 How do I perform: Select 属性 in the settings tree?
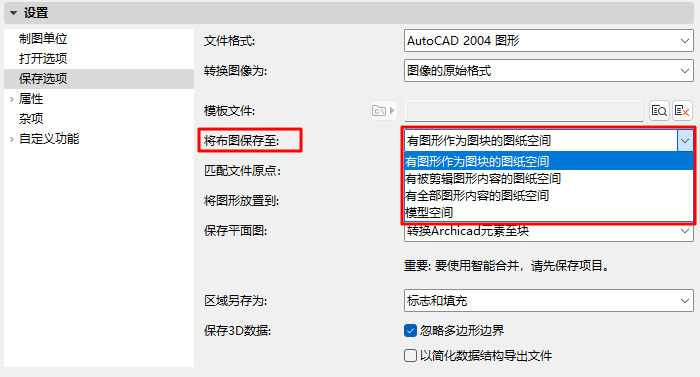[x=31, y=99]
